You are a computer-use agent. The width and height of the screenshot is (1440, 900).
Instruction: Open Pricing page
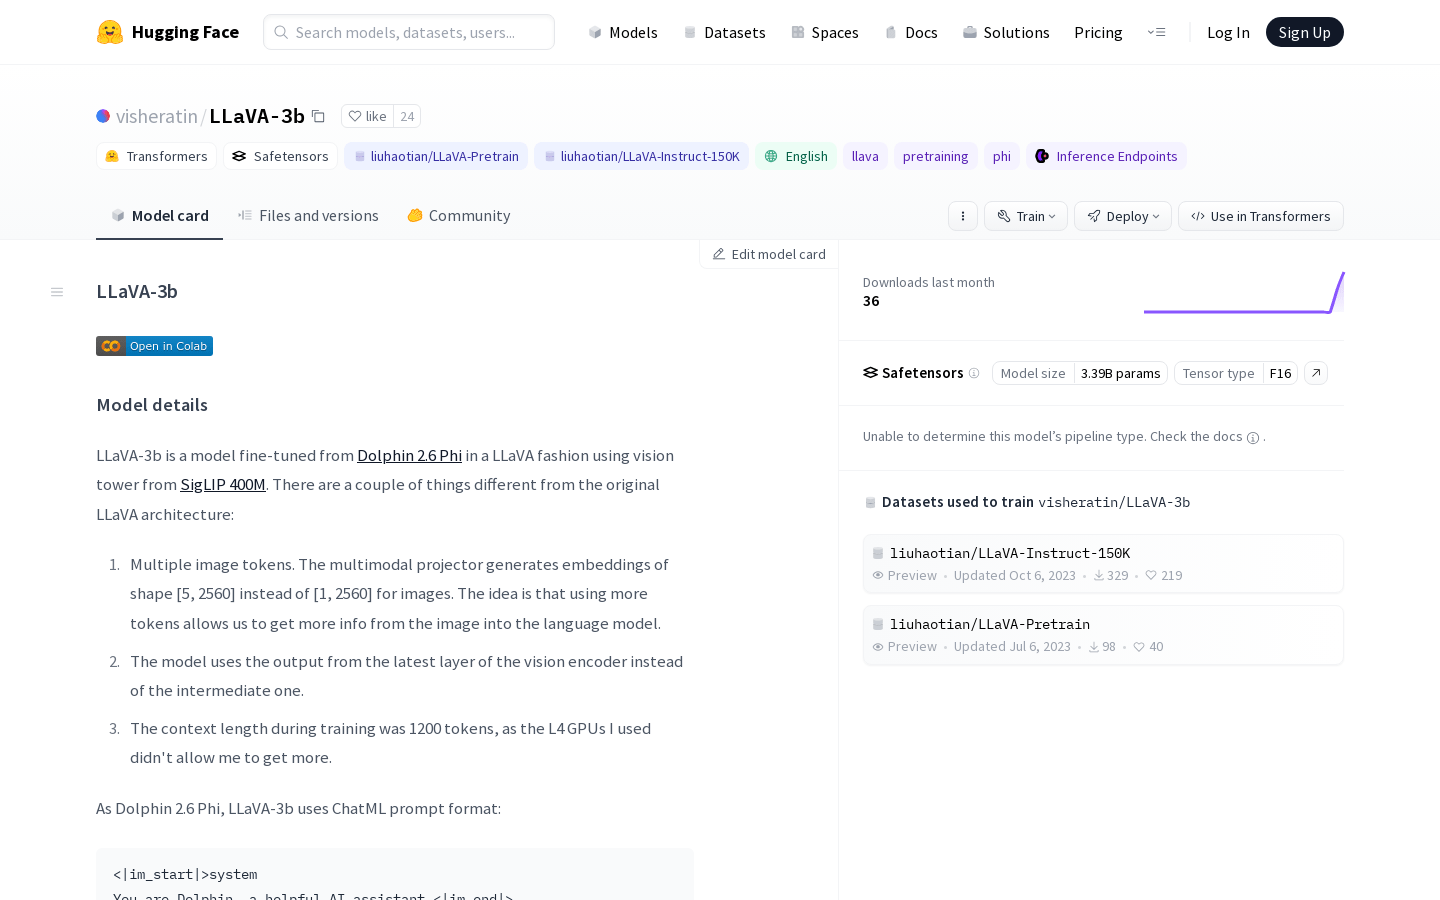pyautogui.click(x=1098, y=32)
